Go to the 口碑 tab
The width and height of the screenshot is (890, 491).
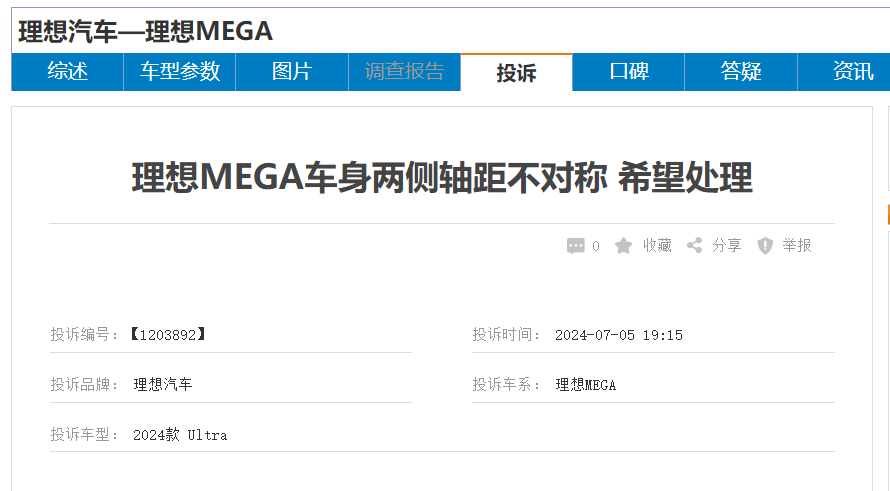point(628,72)
